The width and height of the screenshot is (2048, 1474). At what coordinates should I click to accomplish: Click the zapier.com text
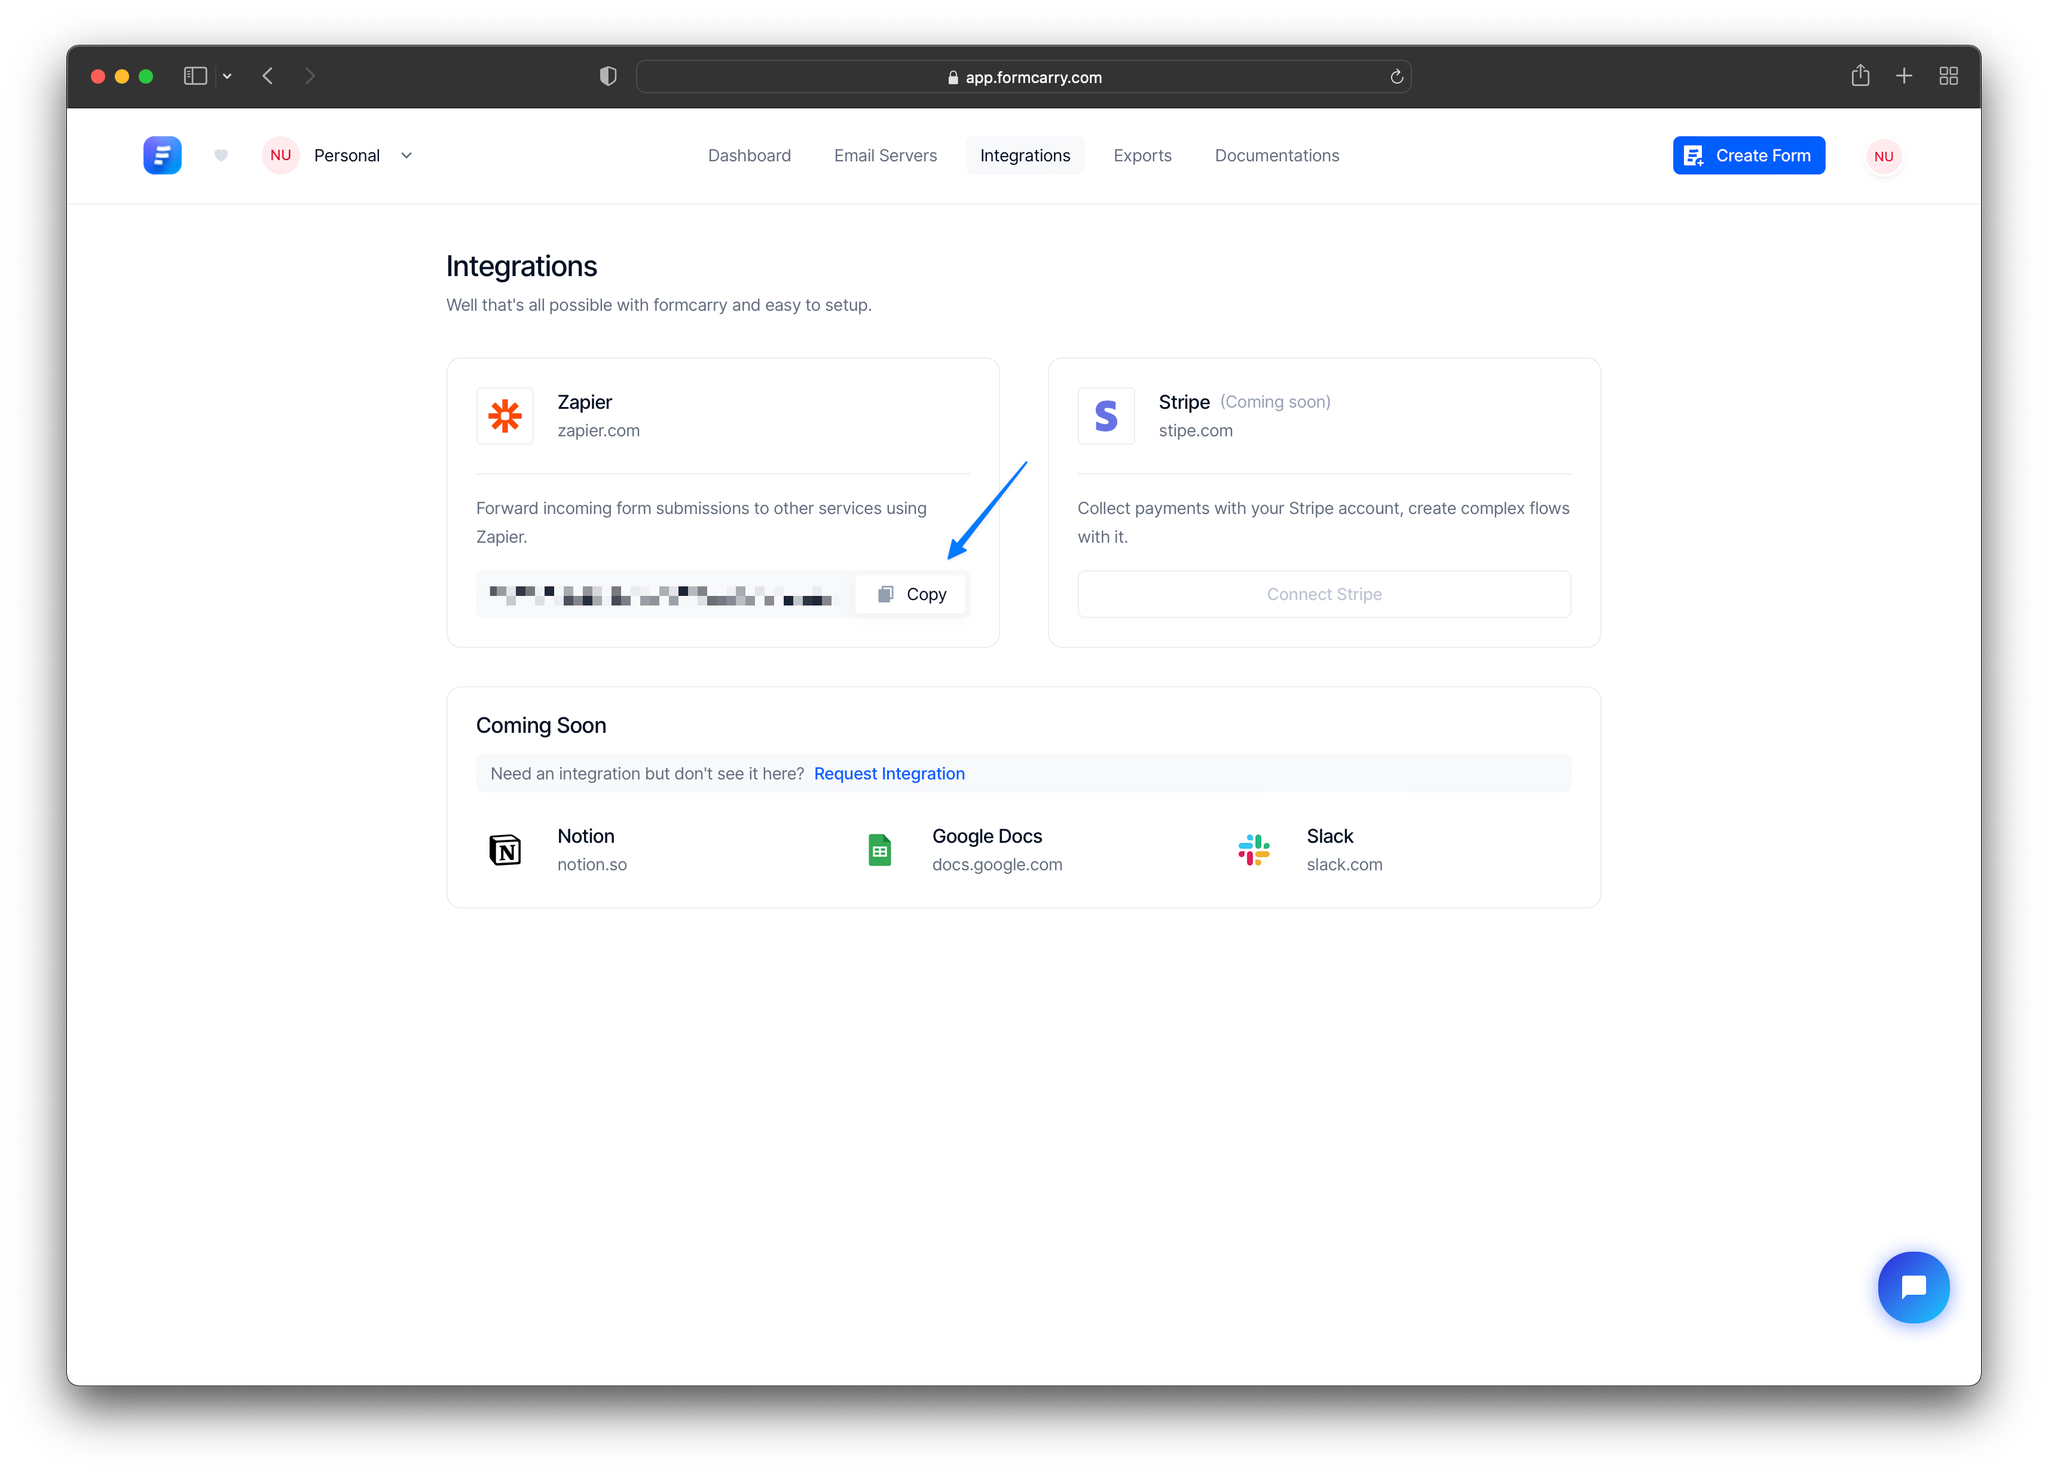(598, 430)
